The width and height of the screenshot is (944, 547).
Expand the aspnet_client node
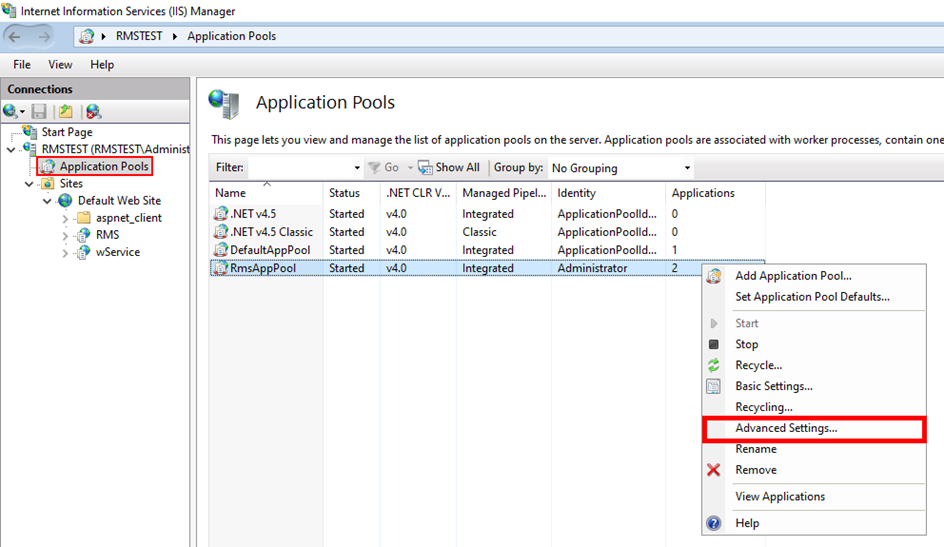point(65,218)
